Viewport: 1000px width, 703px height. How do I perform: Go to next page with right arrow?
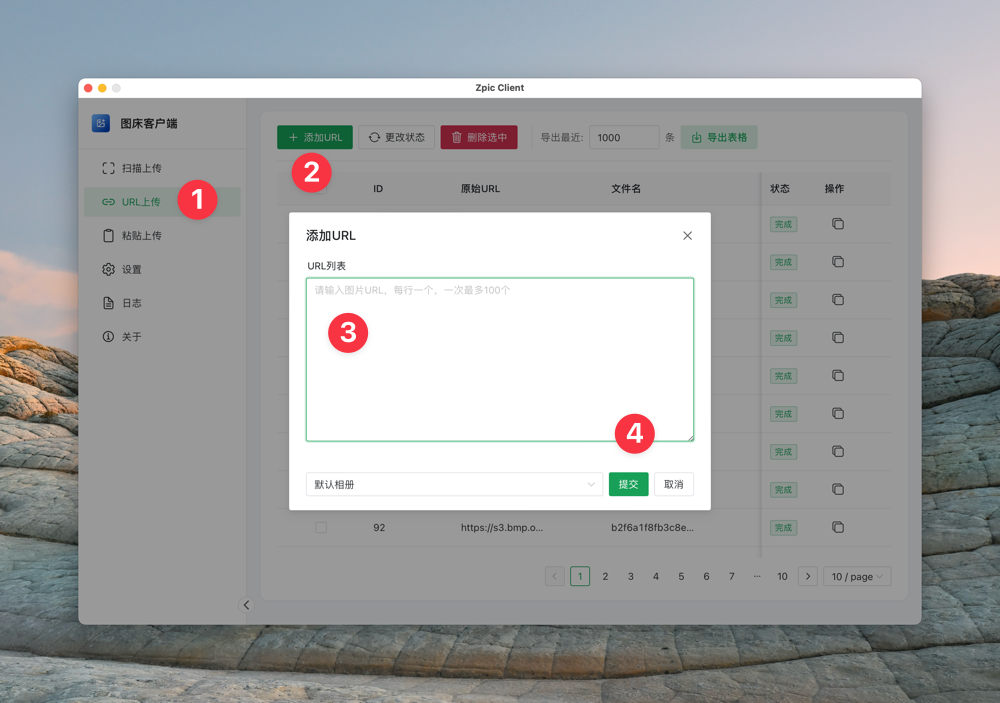pyautogui.click(x=808, y=577)
